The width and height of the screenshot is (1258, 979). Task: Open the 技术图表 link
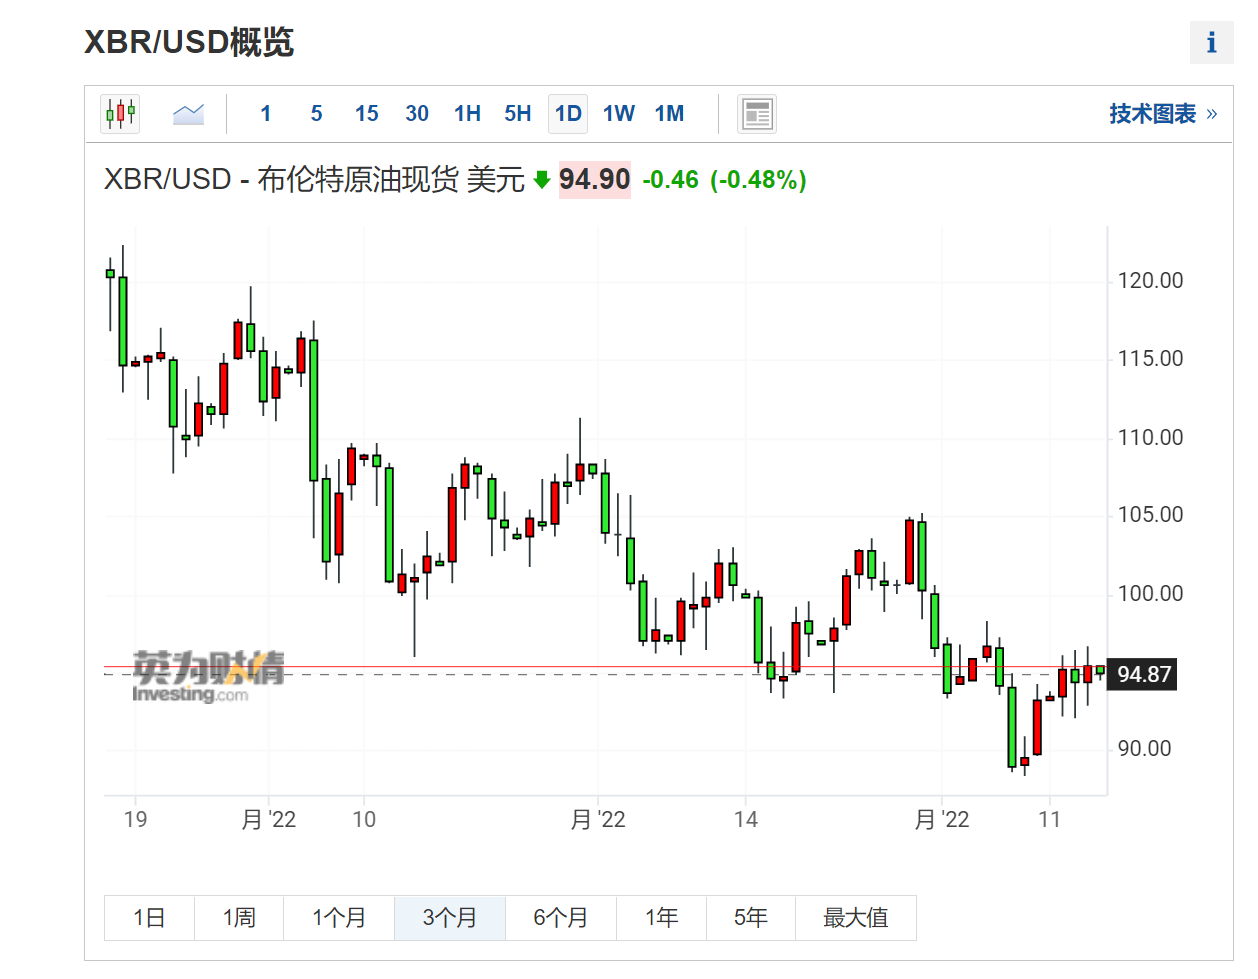click(x=1162, y=114)
